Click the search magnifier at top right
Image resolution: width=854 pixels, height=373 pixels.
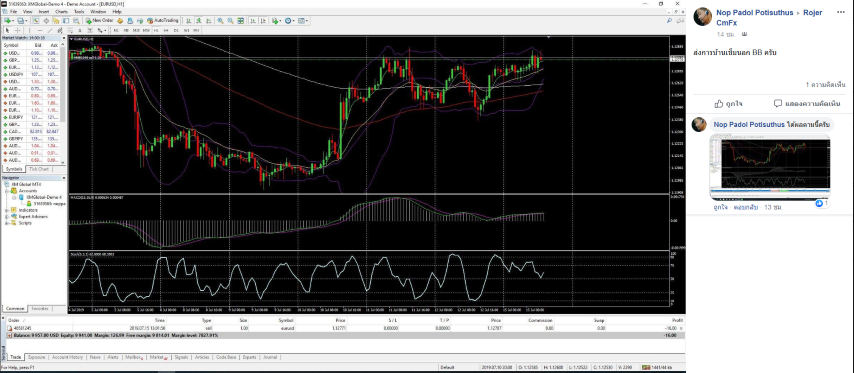click(669, 21)
